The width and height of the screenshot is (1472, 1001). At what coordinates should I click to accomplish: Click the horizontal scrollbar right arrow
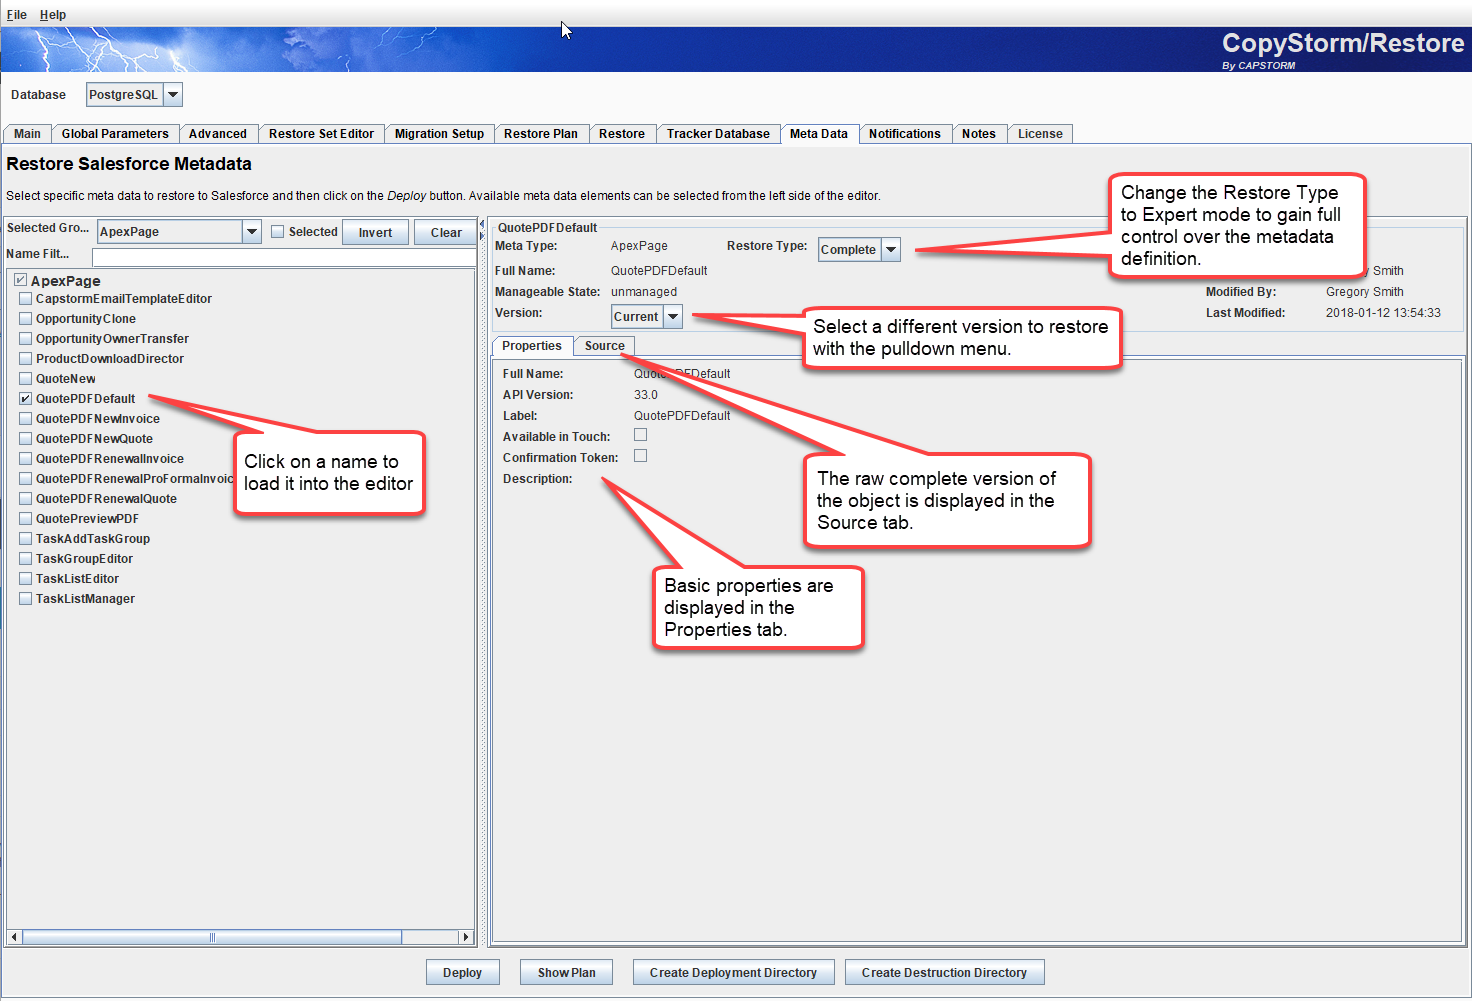point(465,937)
